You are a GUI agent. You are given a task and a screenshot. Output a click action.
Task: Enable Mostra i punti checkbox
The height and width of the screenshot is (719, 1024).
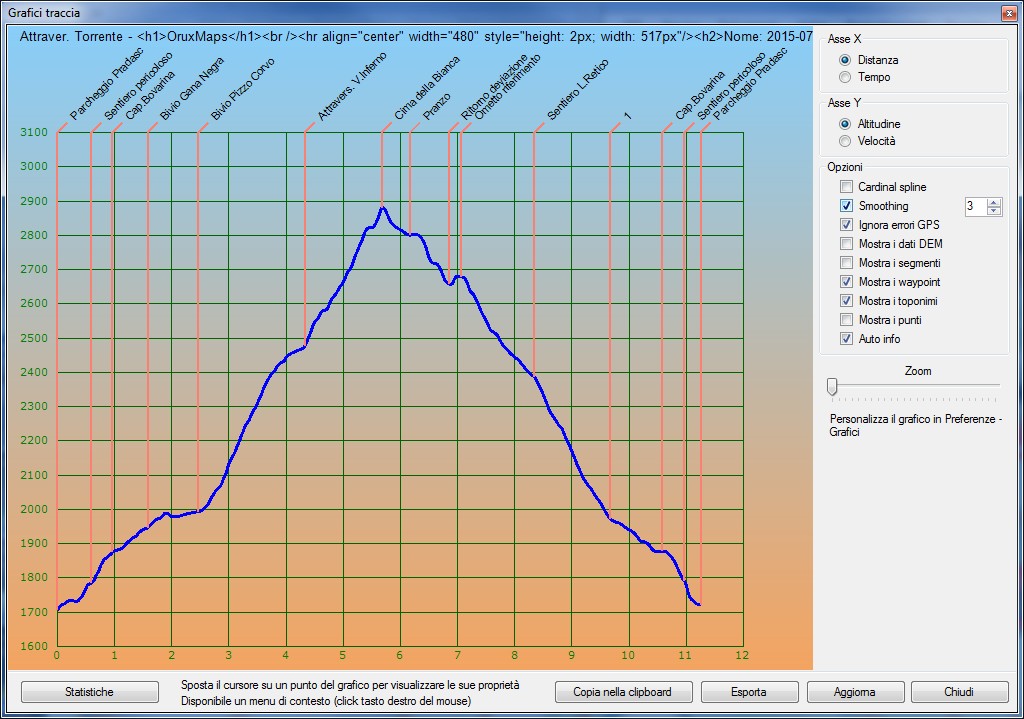click(x=847, y=320)
